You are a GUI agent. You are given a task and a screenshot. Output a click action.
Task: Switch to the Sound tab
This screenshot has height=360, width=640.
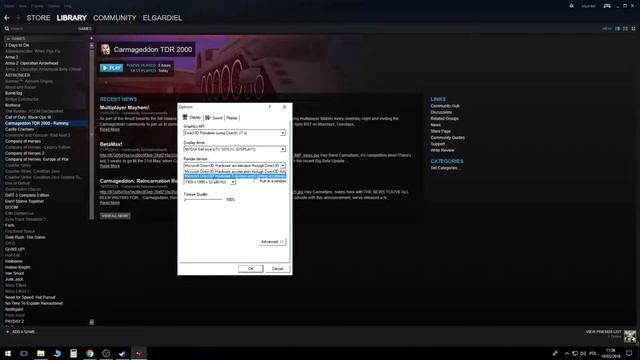214,118
